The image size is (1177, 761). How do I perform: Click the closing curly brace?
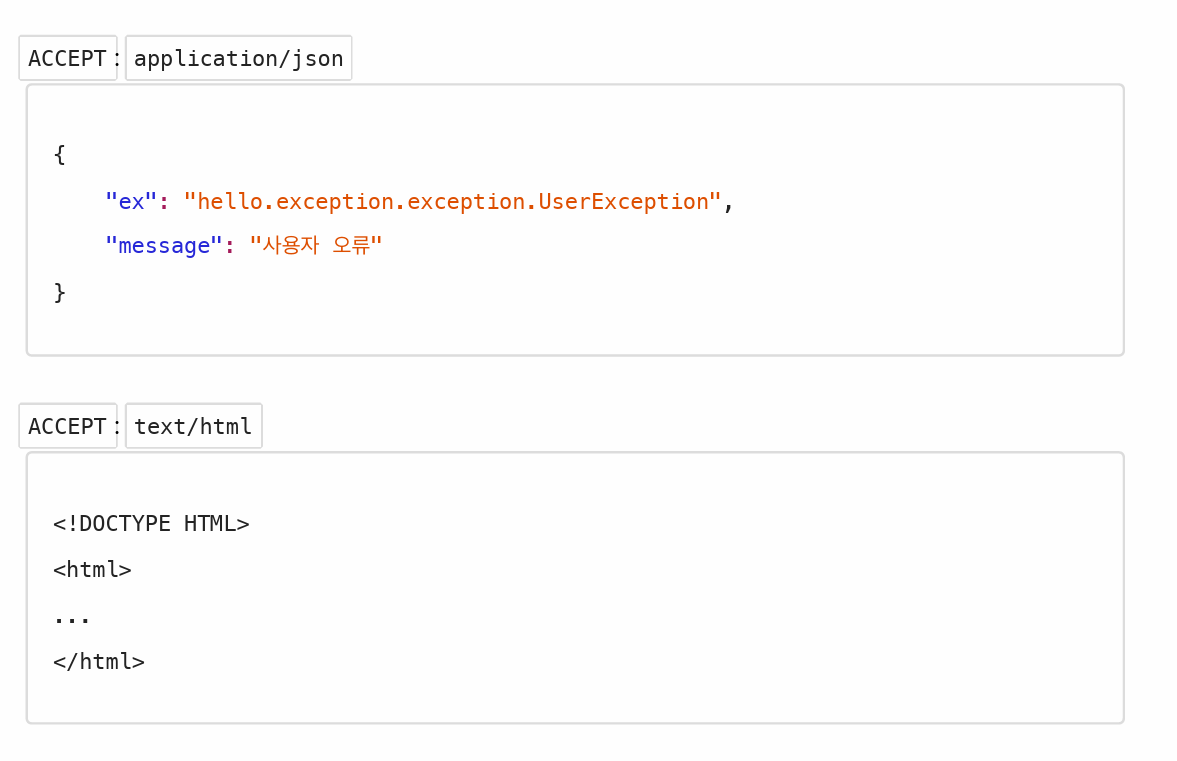(60, 292)
